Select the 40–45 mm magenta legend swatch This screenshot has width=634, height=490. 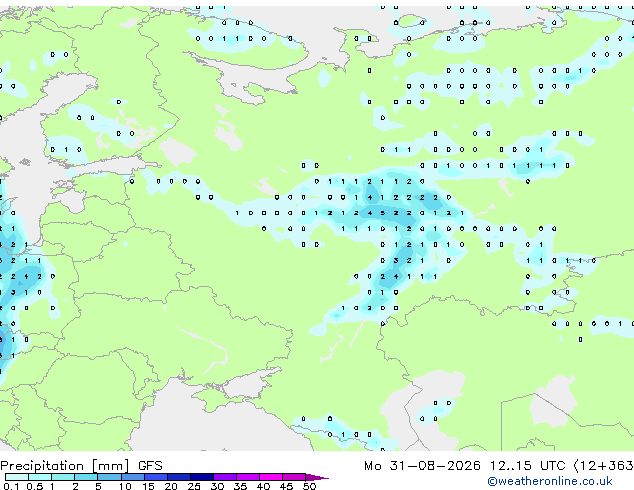coord(271,477)
